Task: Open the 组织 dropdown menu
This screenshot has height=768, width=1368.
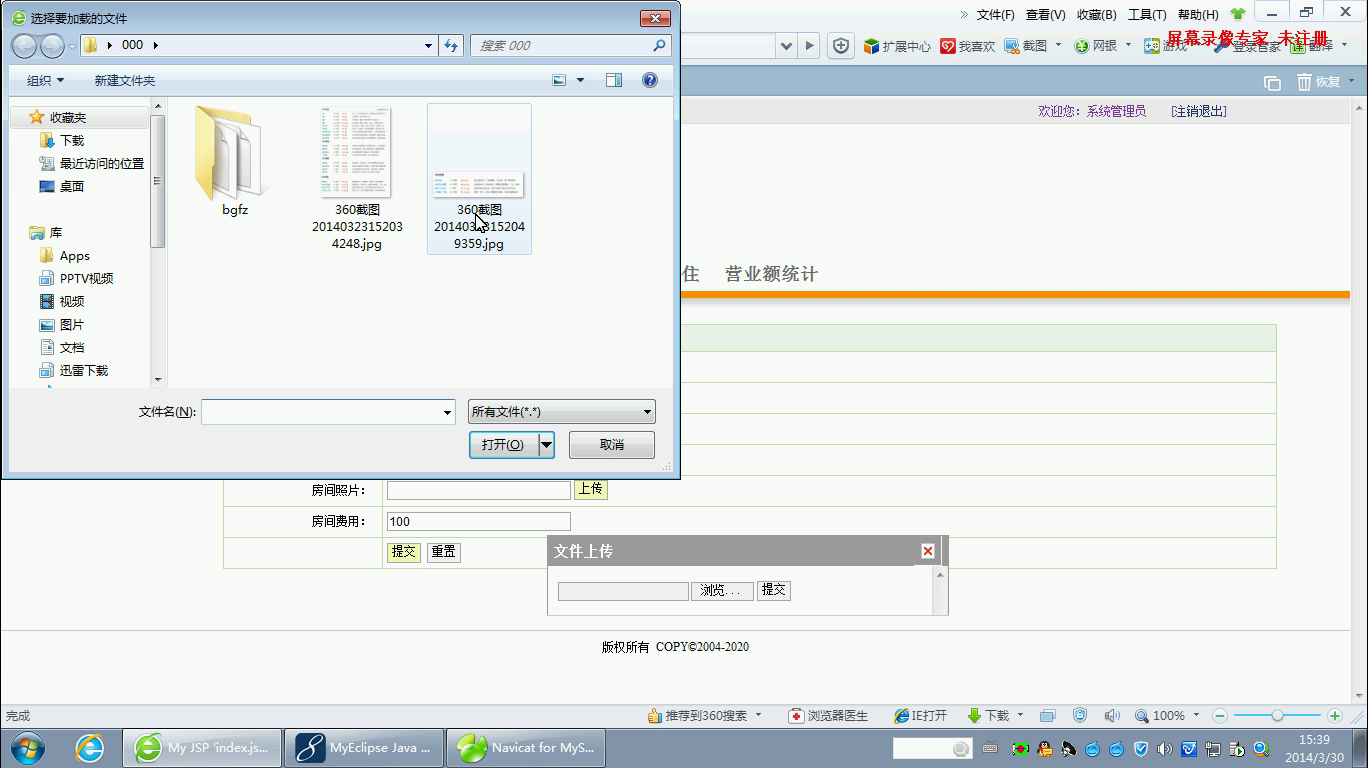Action: [45, 80]
